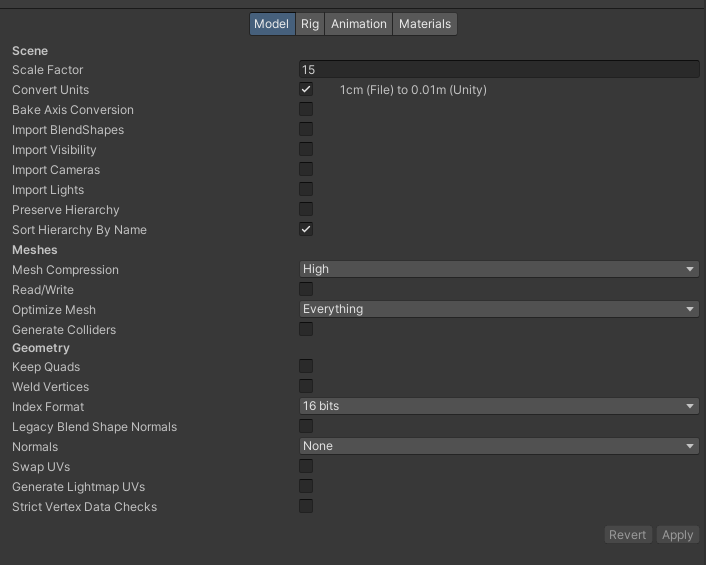This screenshot has height=565, width=706.
Task: Select the Materials tab
Action: click(x=425, y=24)
